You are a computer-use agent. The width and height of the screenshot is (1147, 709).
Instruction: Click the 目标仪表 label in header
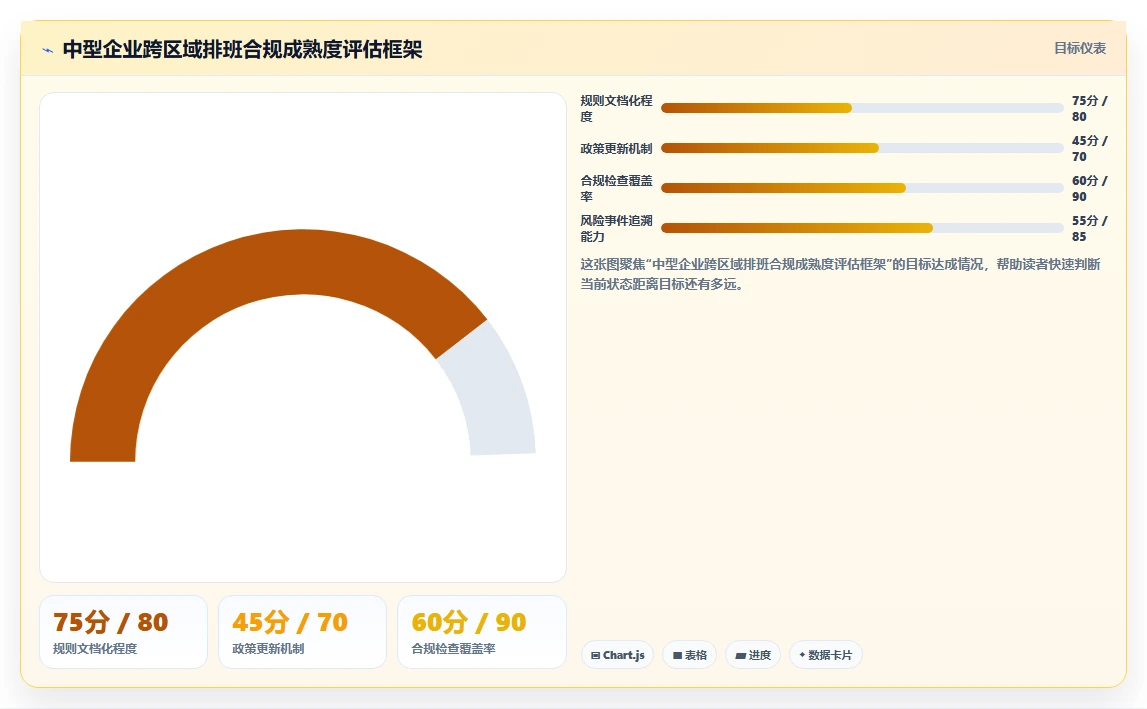click(1080, 48)
